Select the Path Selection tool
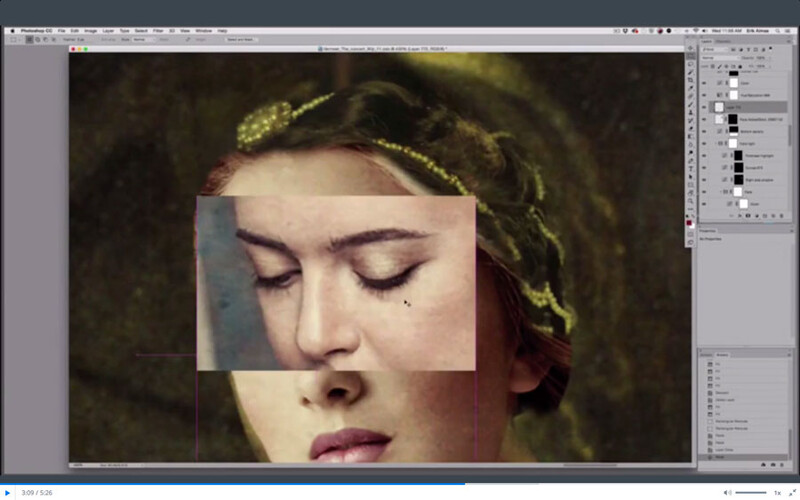The width and height of the screenshot is (800, 500). click(x=690, y=177)
